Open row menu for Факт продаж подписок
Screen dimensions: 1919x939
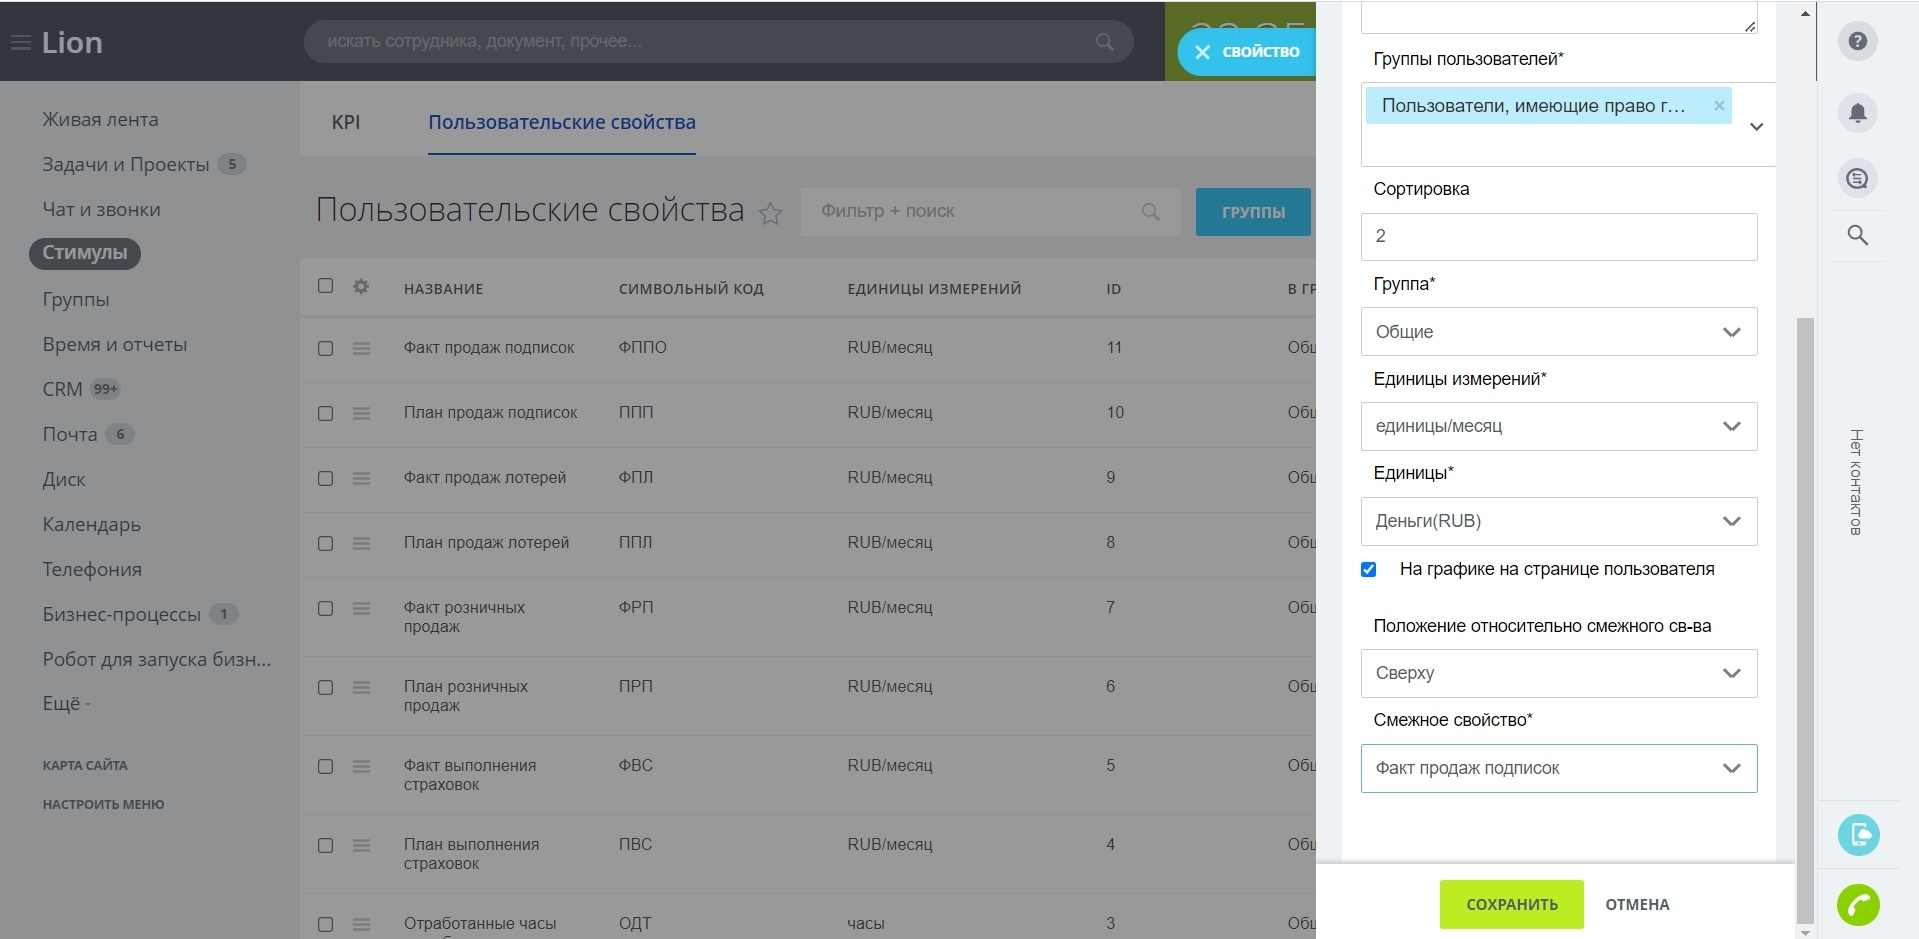point(361,348)
